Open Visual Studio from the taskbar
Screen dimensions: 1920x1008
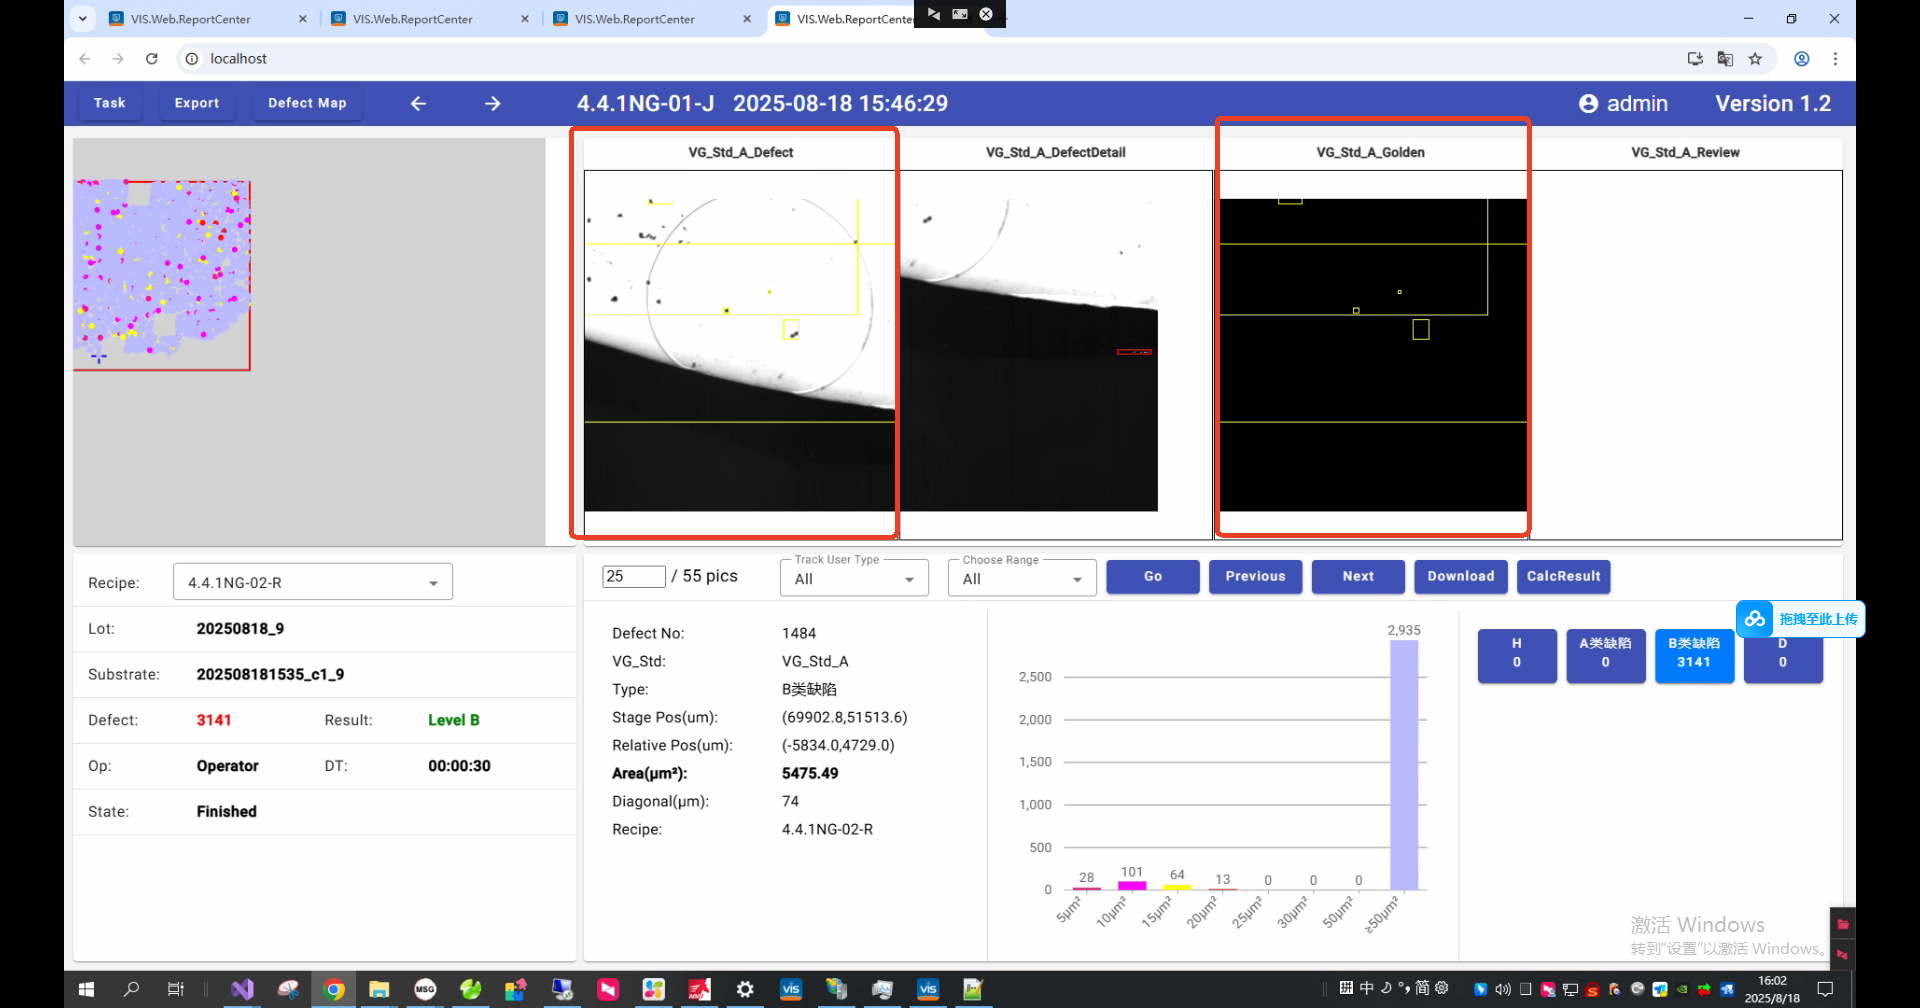click(x=242, y=989)
